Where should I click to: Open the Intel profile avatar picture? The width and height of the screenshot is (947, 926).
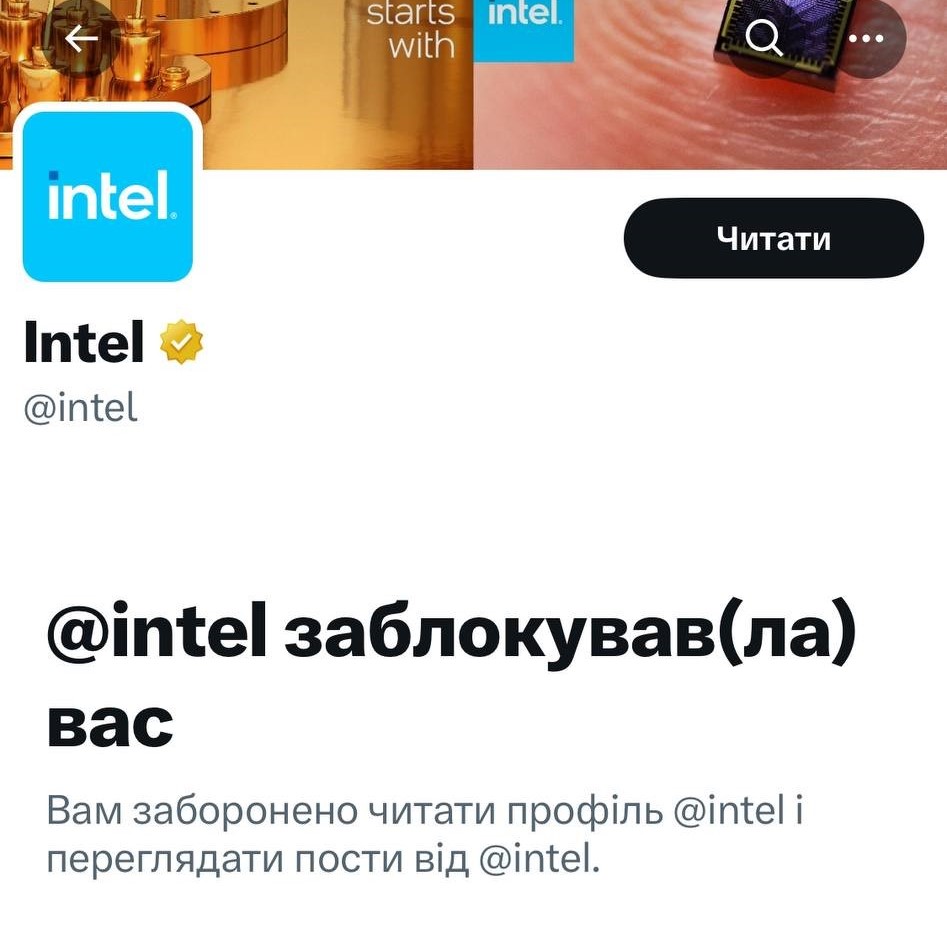(x=108, y=196)
